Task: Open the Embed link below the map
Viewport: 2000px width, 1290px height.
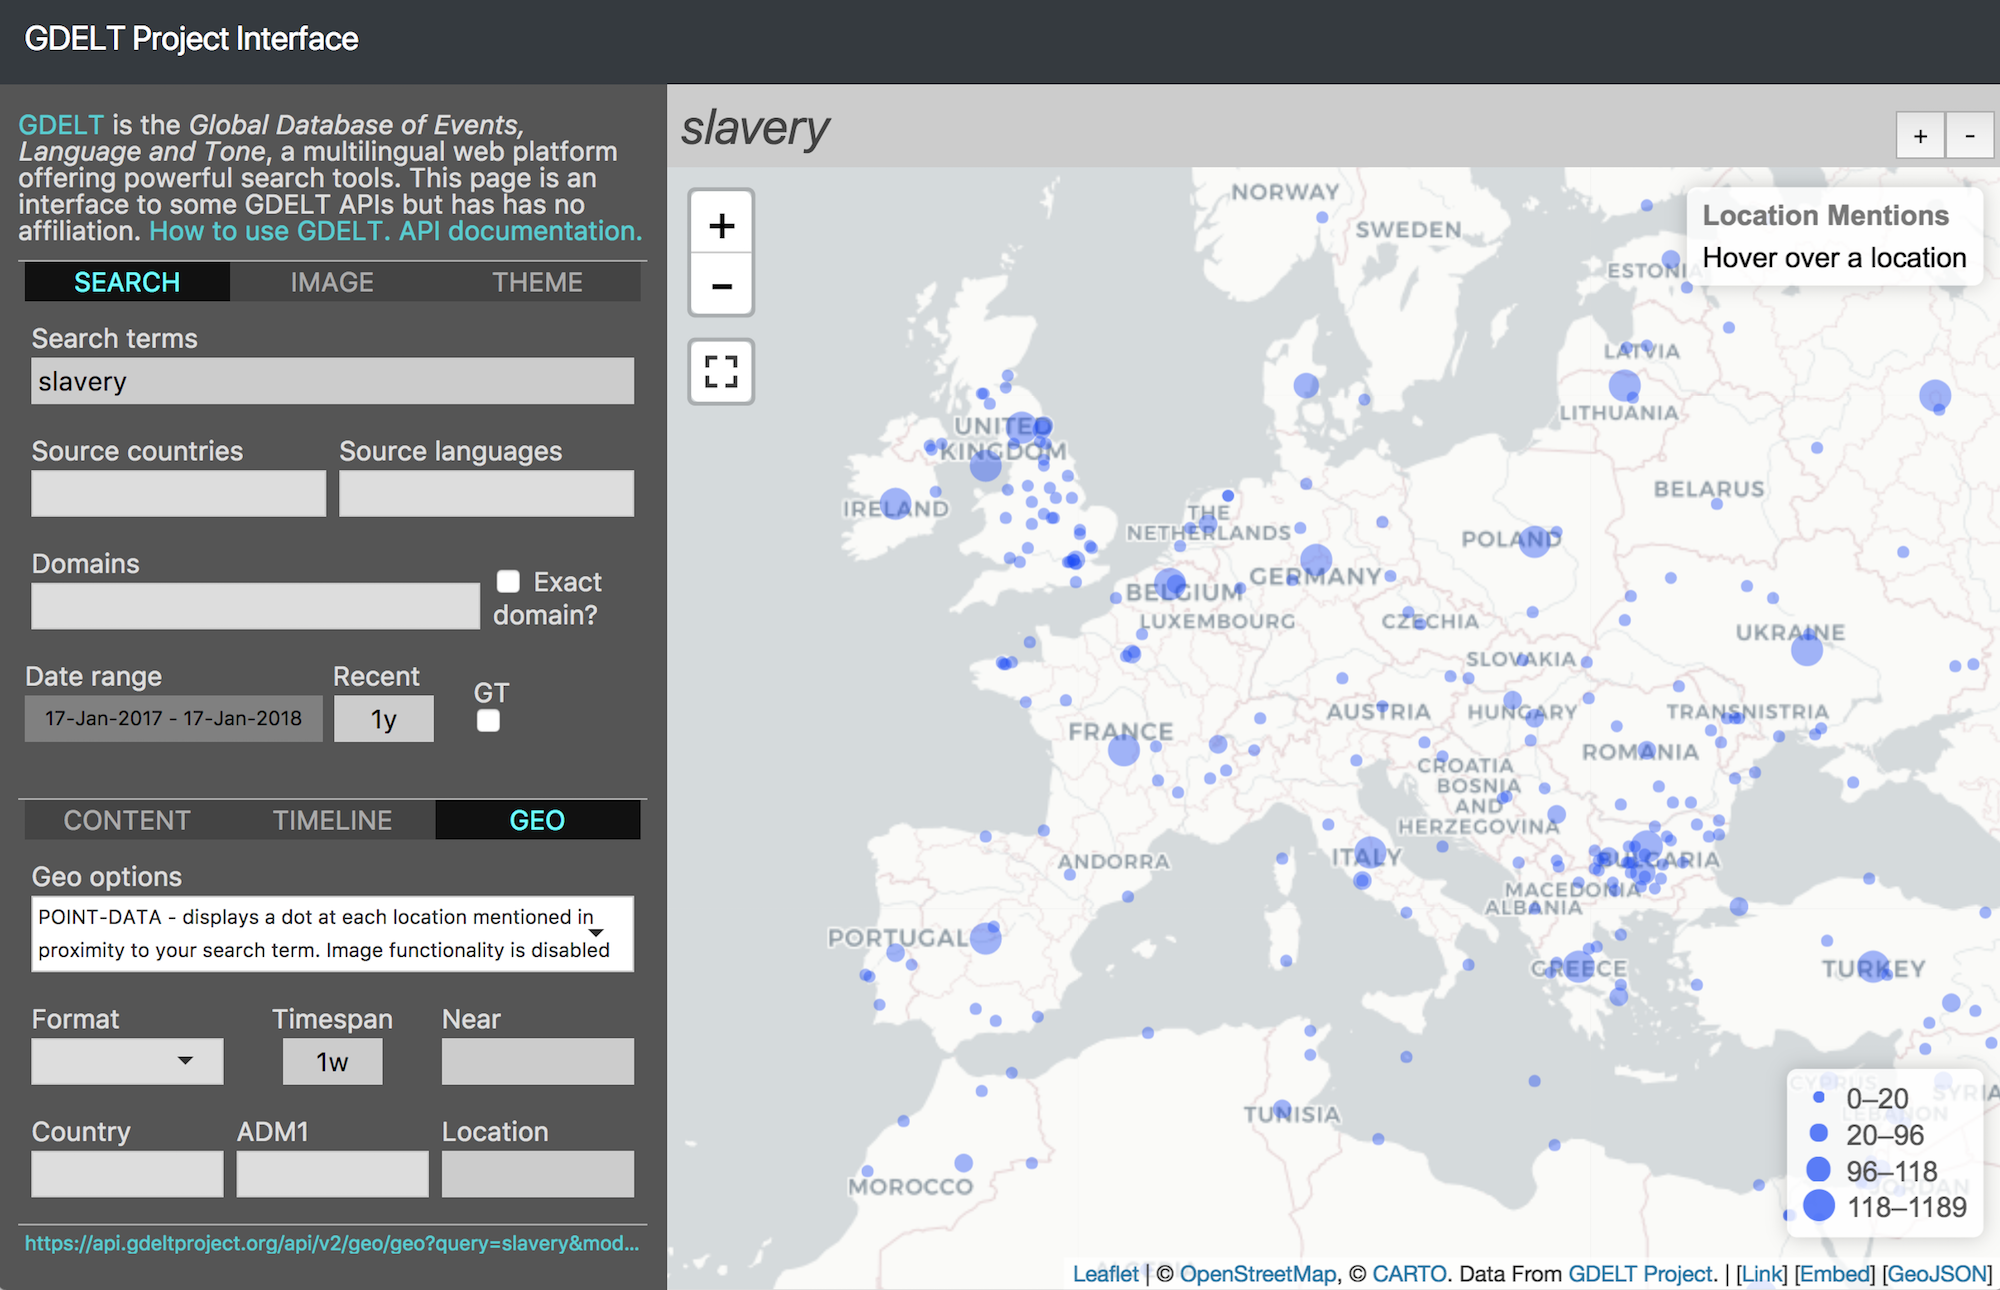Action: pos(1834,1274)
